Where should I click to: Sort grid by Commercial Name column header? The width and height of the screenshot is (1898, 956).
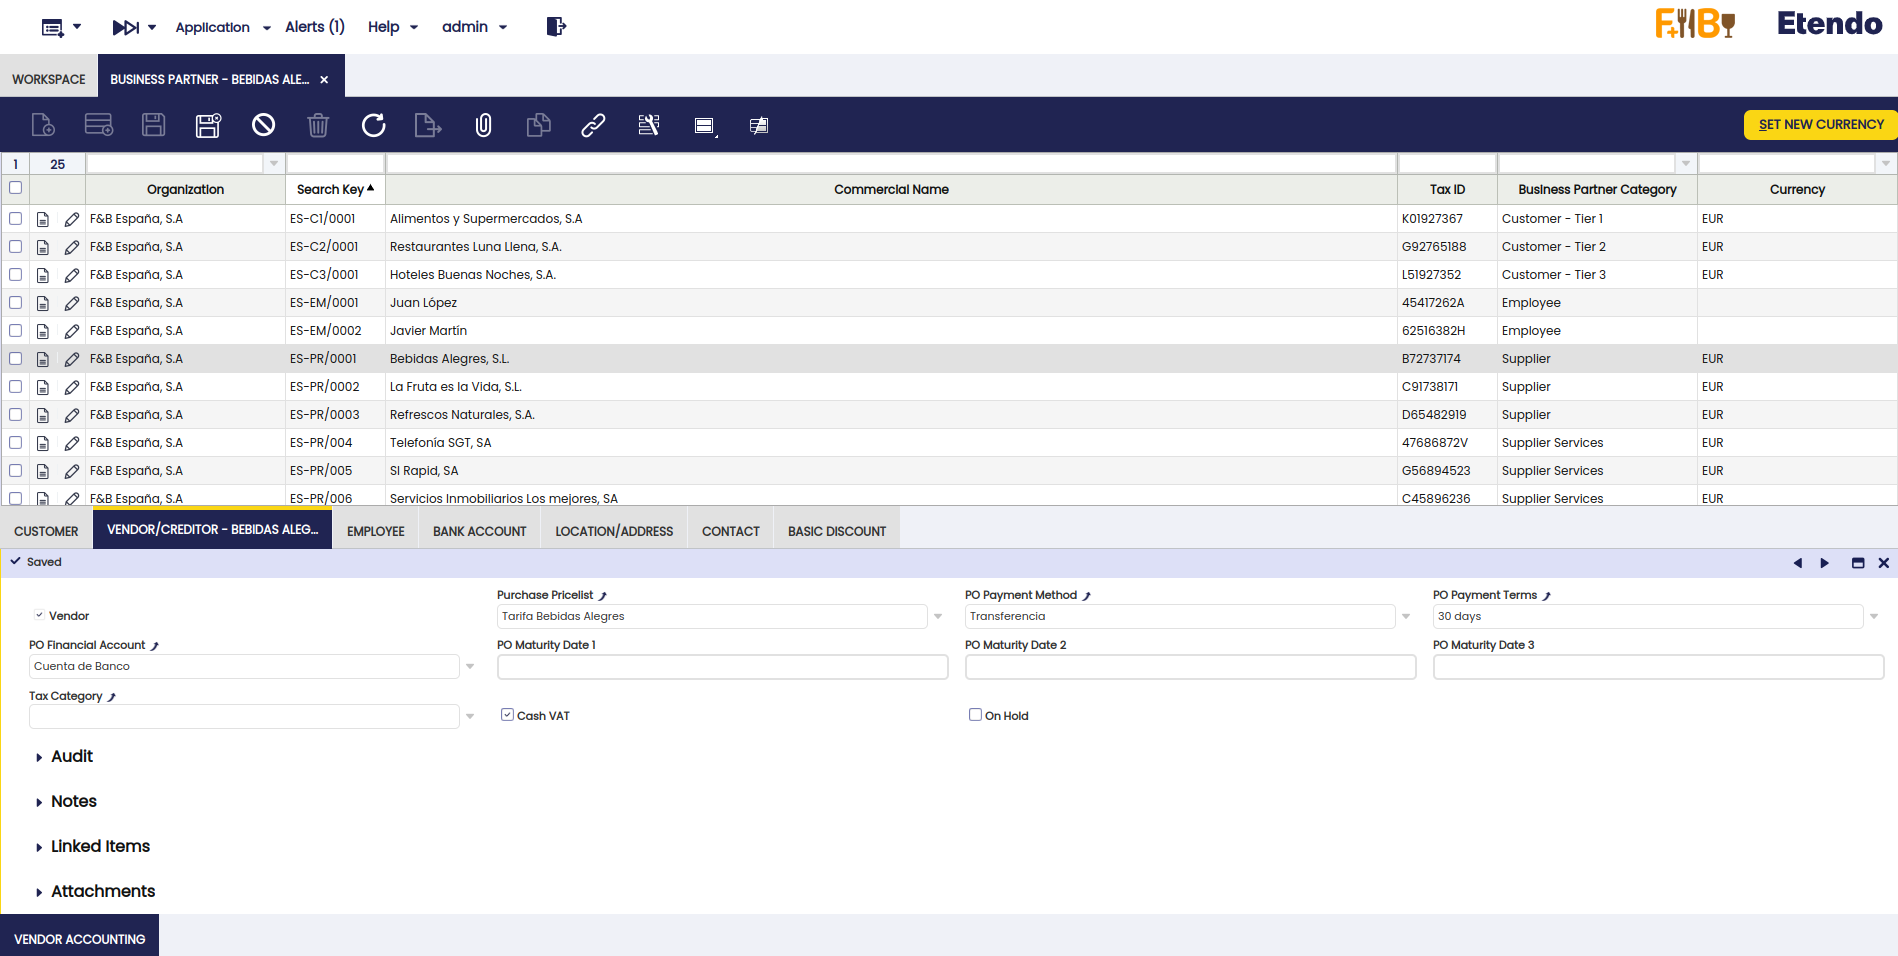coord(891,189)
